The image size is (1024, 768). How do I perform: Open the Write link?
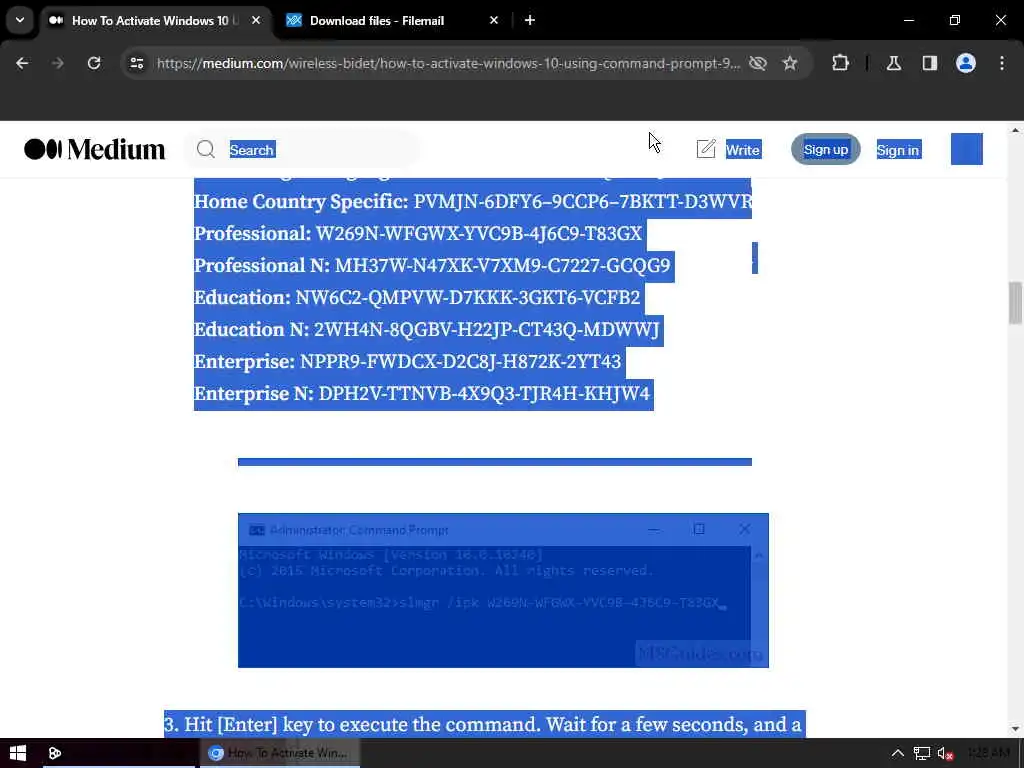(x=743, y=150)
